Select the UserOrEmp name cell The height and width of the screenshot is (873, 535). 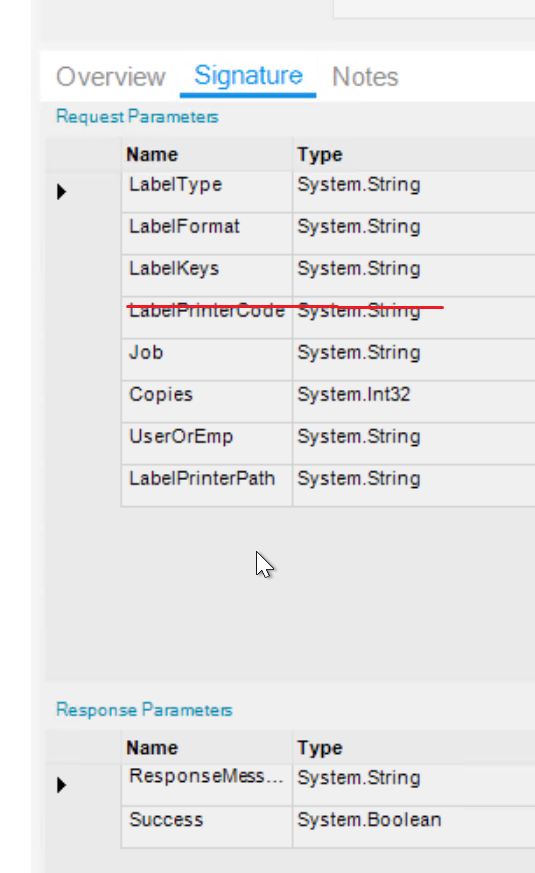tap(207, 444)
